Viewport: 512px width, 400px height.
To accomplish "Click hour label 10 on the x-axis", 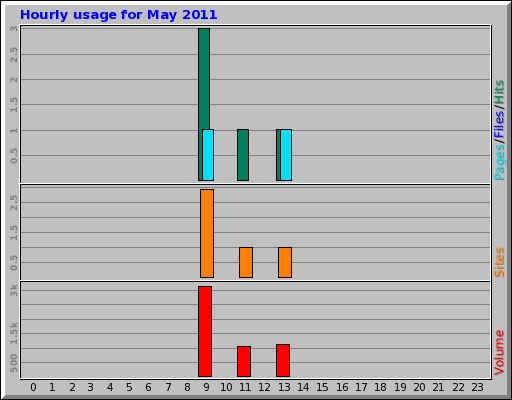I will click(226, 387).
